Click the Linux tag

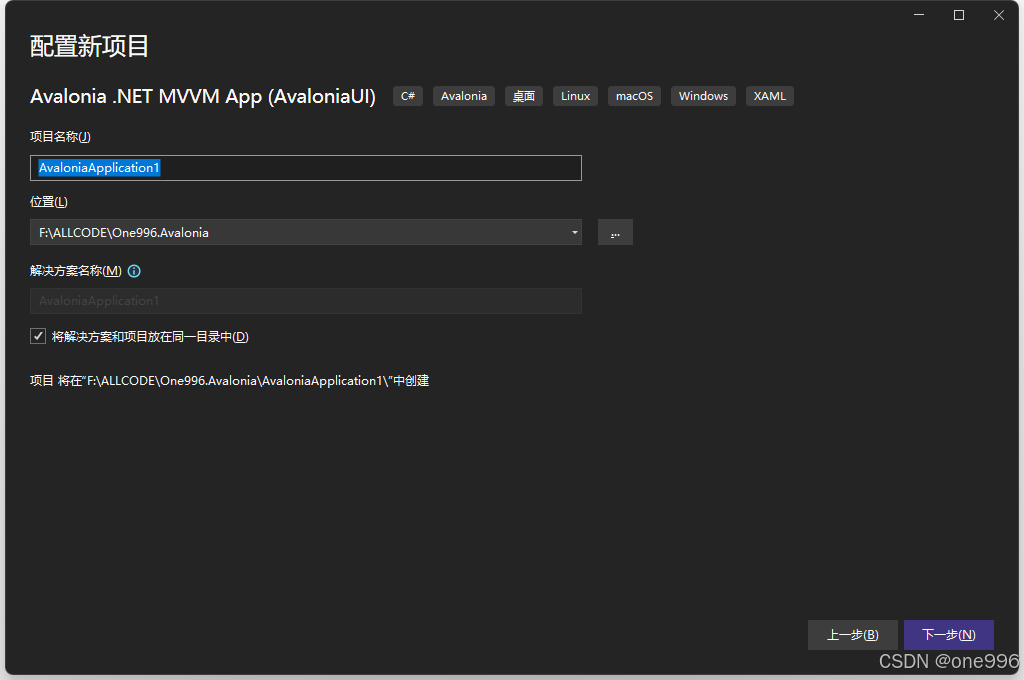575,96
